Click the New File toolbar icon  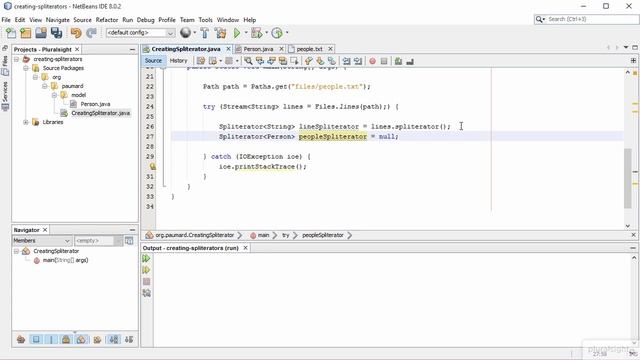(11, 33)
